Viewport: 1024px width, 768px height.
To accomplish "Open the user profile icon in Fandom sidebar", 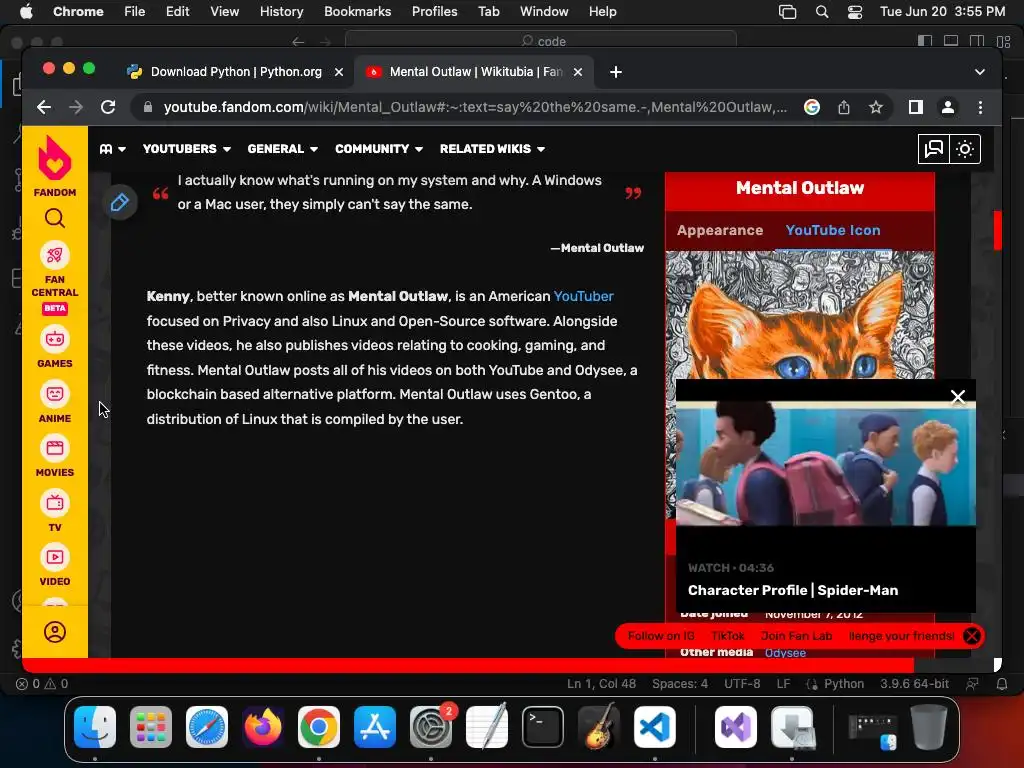I will tap(55, 632).
